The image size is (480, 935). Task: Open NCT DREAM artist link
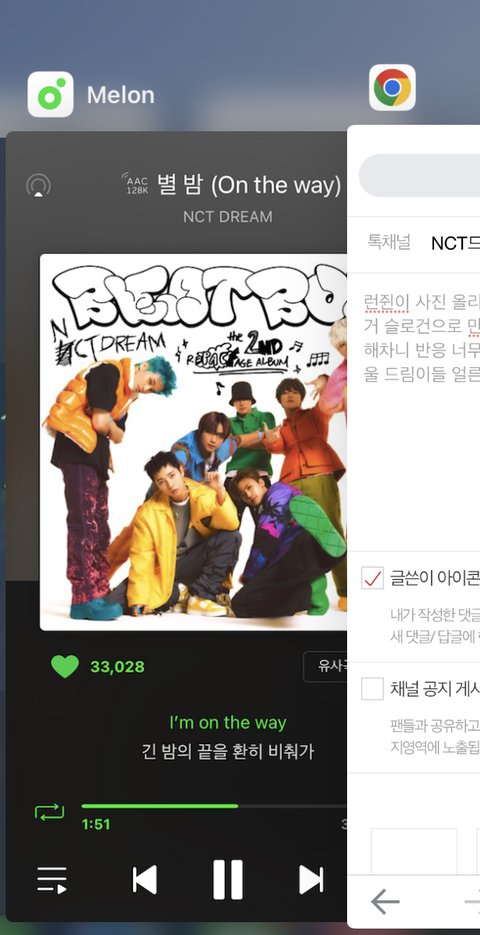[x=228, y=216]
